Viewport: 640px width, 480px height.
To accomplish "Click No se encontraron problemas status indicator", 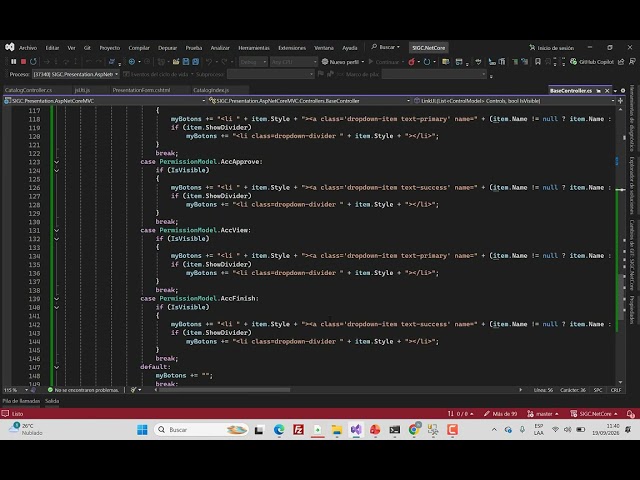I will [x=83, y=390].
